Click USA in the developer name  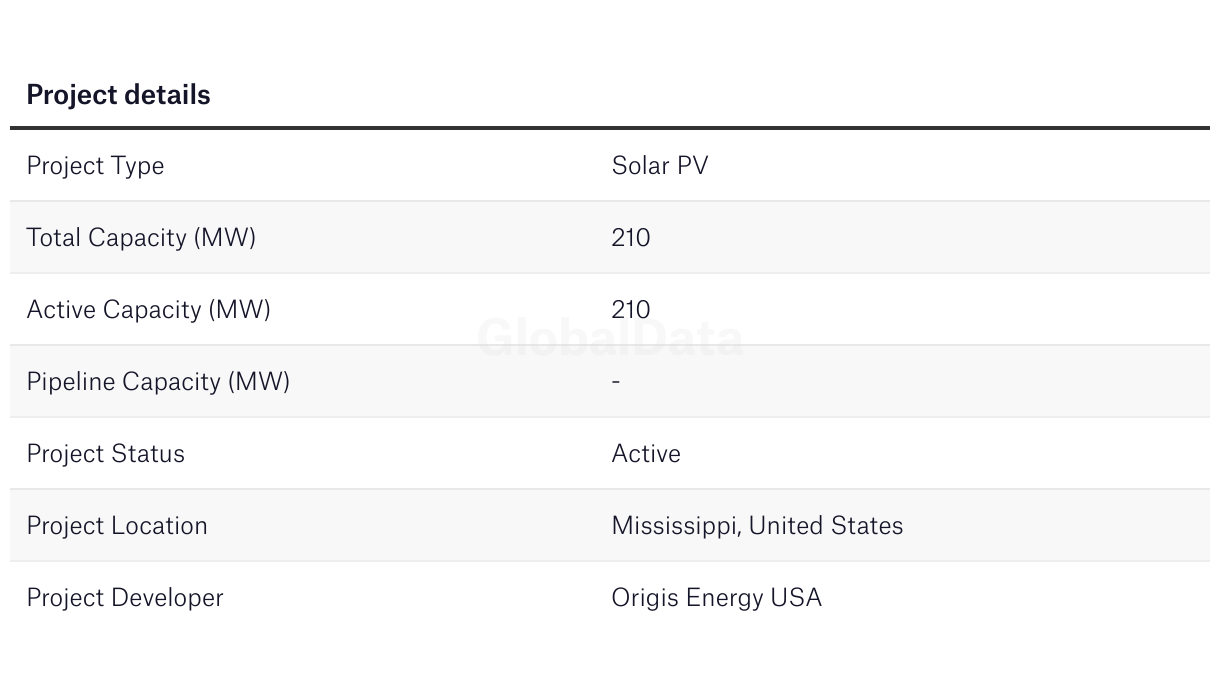pos(796,598)
